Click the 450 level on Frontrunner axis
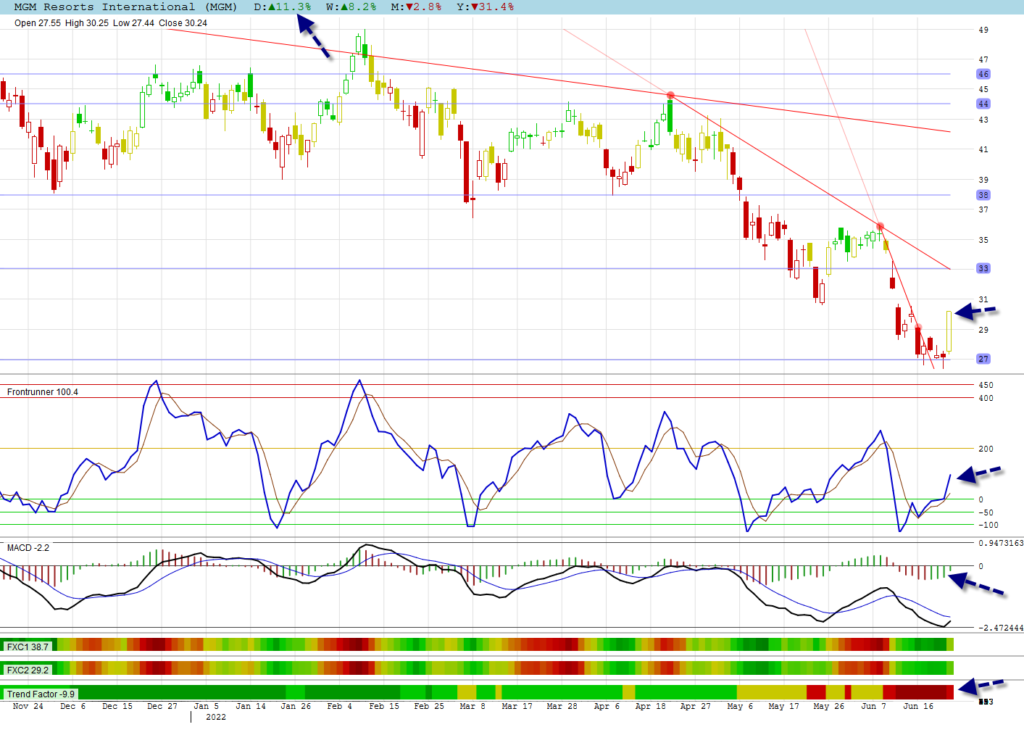The image size is (1024, 735). (985, 385)
